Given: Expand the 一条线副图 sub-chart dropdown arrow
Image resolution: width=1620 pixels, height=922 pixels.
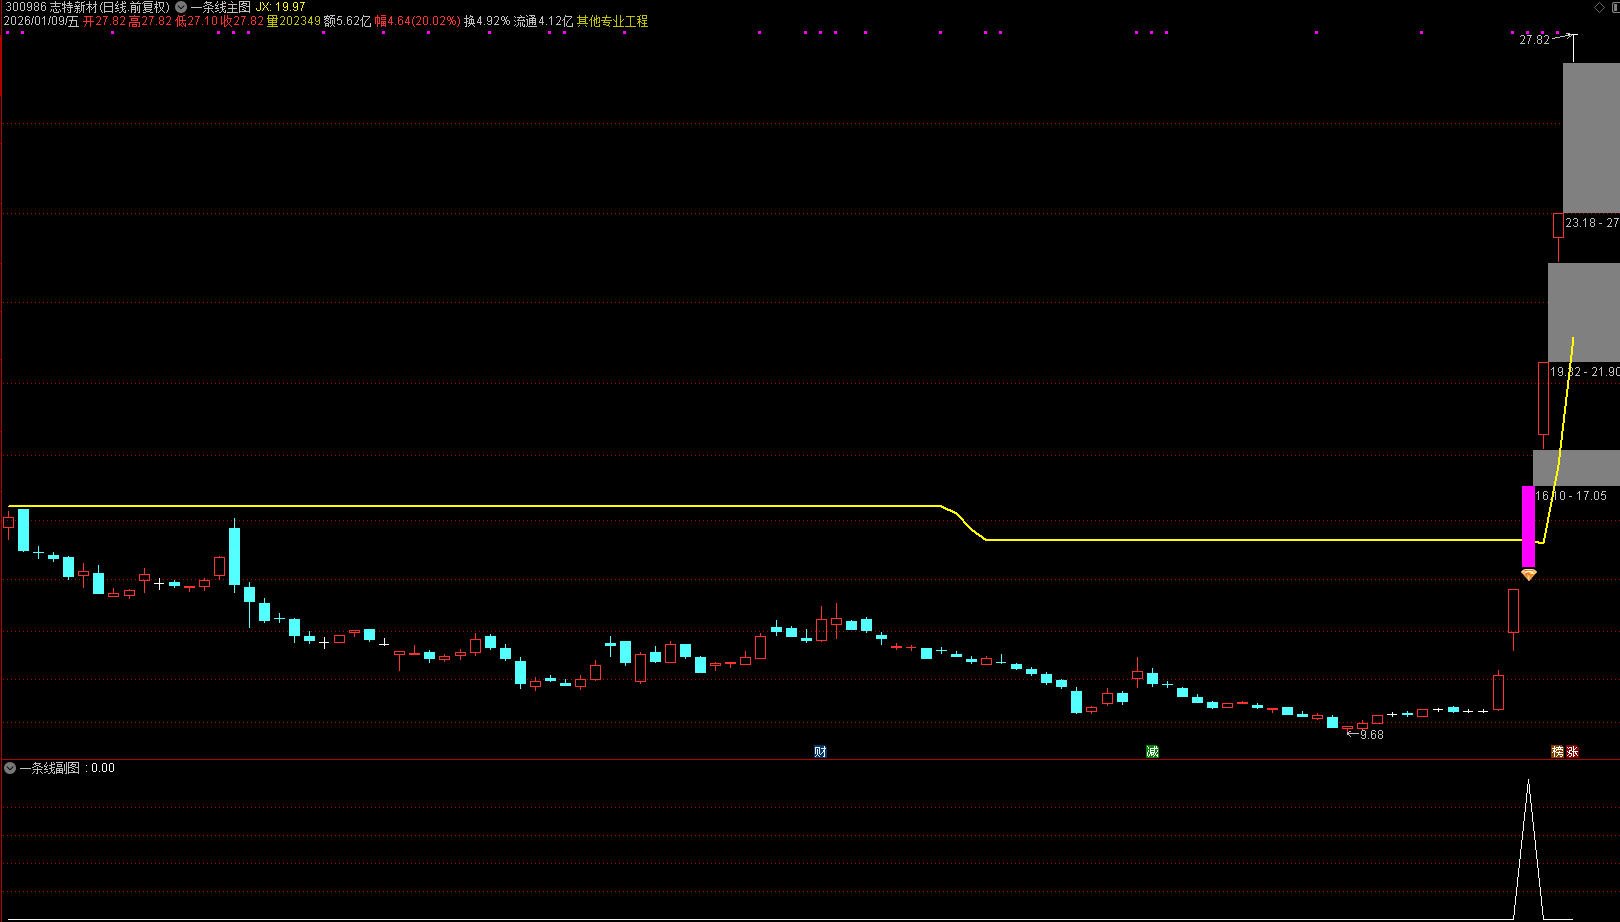Looking at the screenshot, I should tap(10, 768).
